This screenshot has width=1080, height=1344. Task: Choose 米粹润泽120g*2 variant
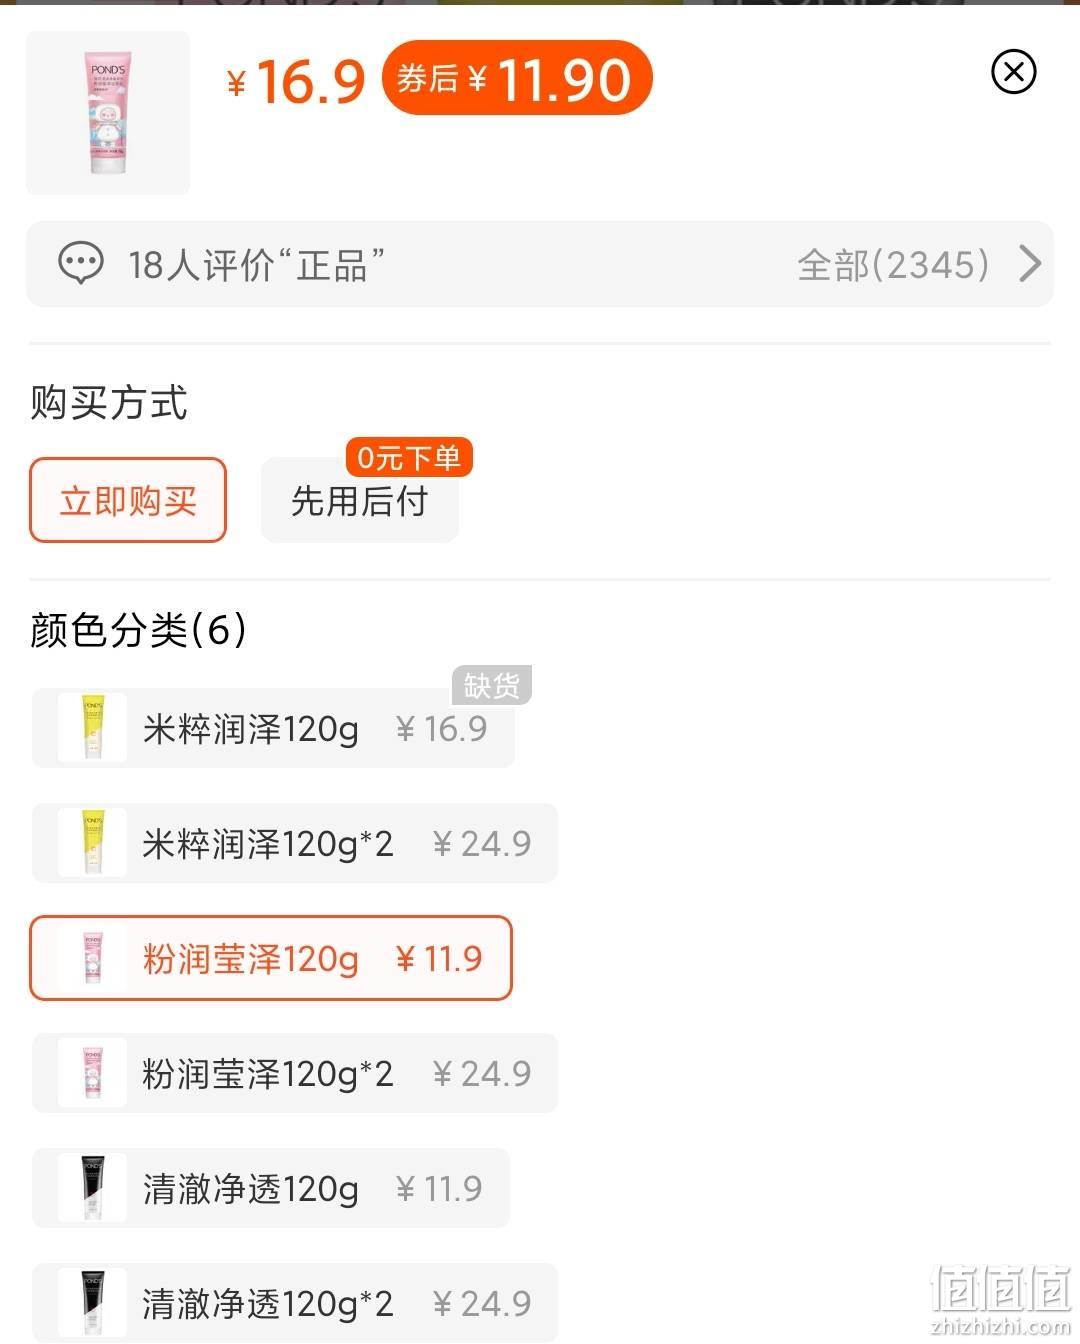(x=295, y=843)
